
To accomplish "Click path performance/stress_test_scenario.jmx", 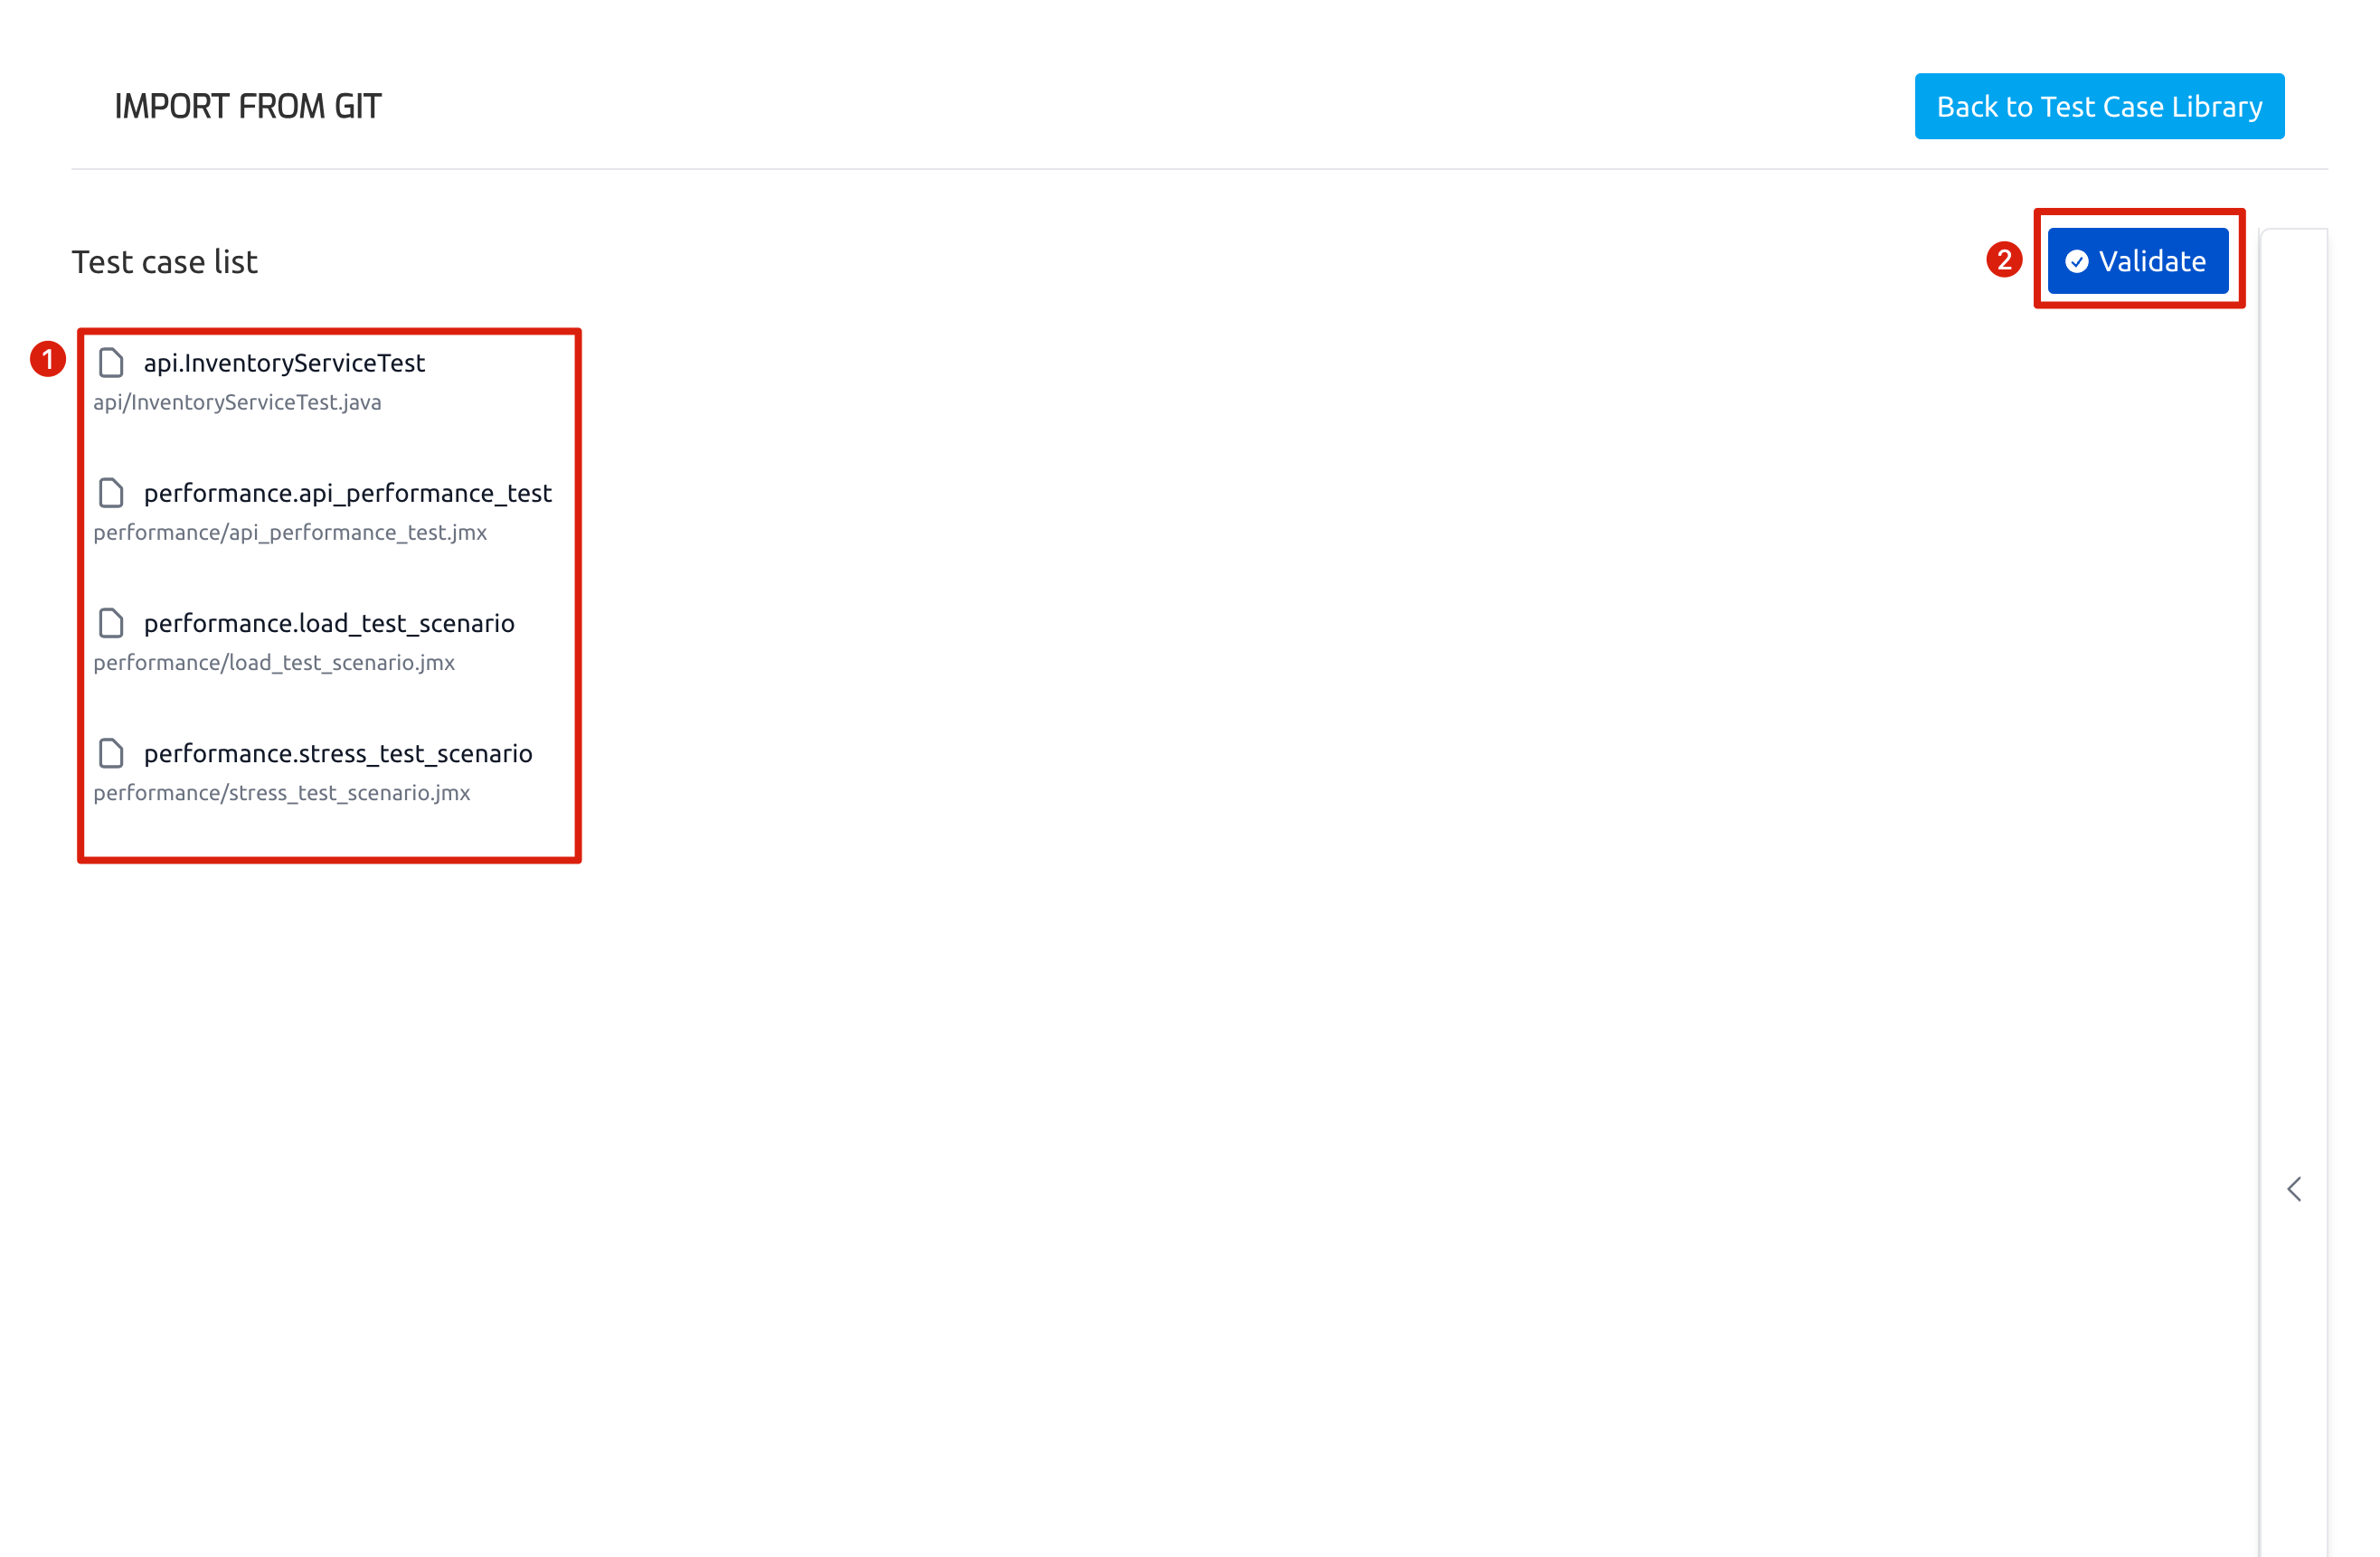I will pos(281,792).
